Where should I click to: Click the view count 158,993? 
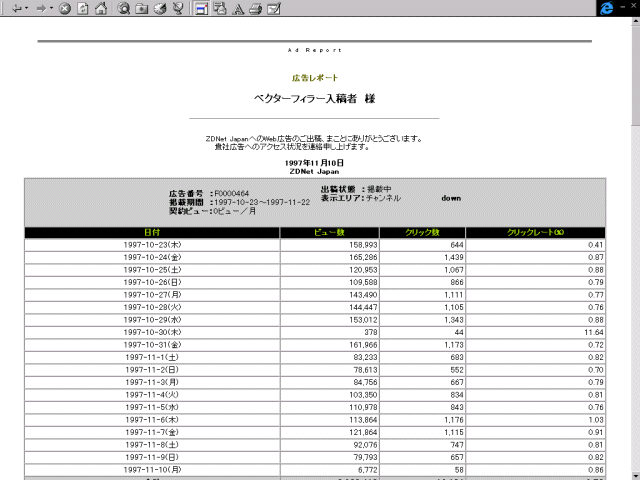point(363,245)
